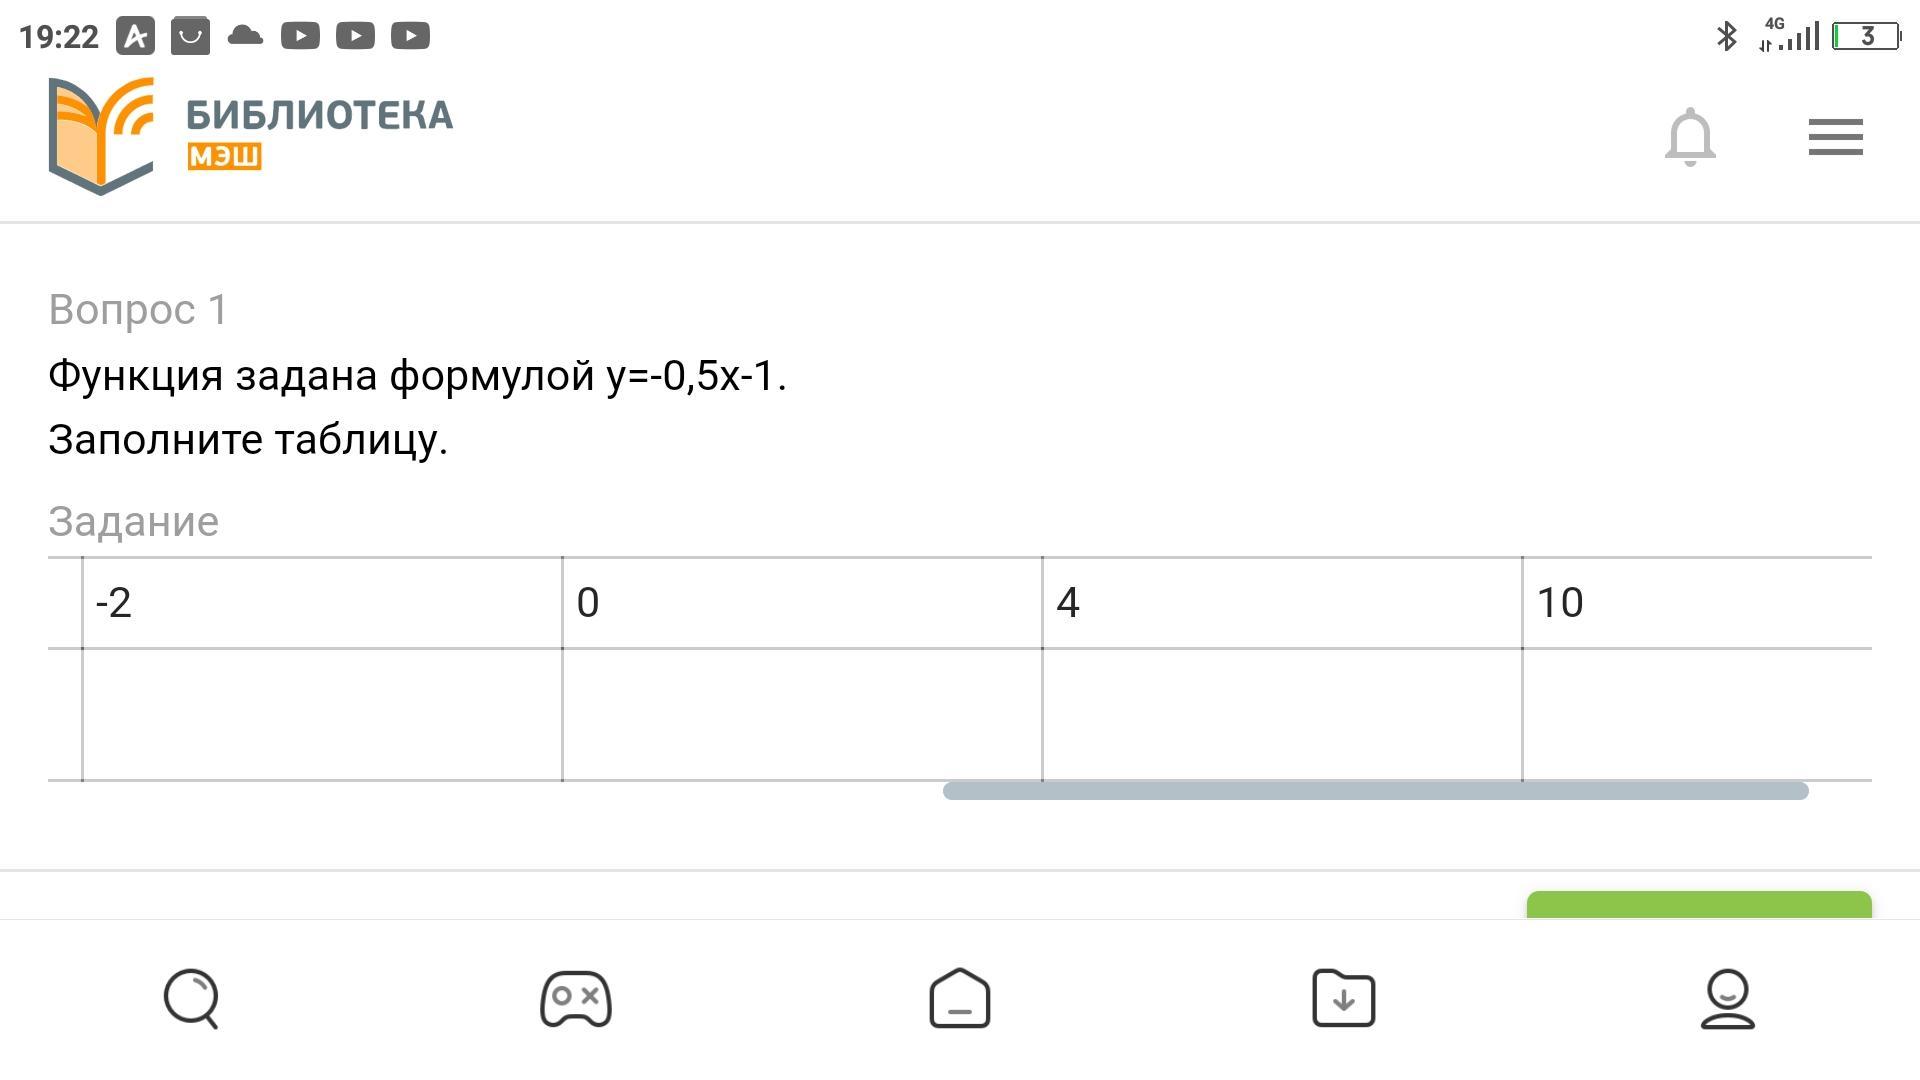The height and width of the screenshot is (1080, 1920).
Task: Tap the home icon in bottom bar
Action: tap(959, 998)
